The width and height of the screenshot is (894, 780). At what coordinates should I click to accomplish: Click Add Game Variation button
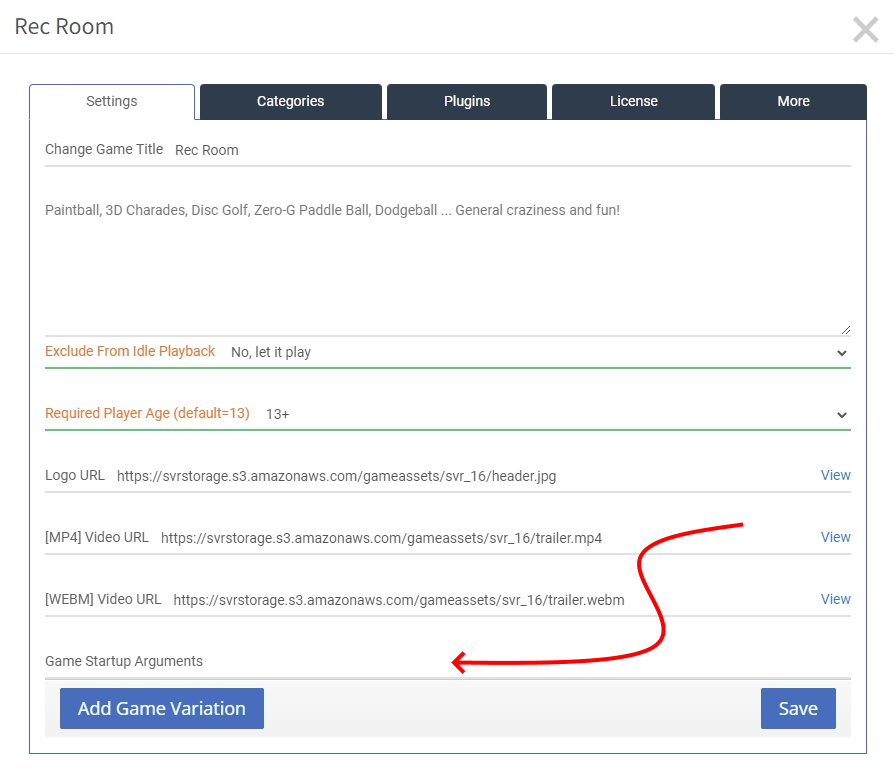(x=162, y=708)
